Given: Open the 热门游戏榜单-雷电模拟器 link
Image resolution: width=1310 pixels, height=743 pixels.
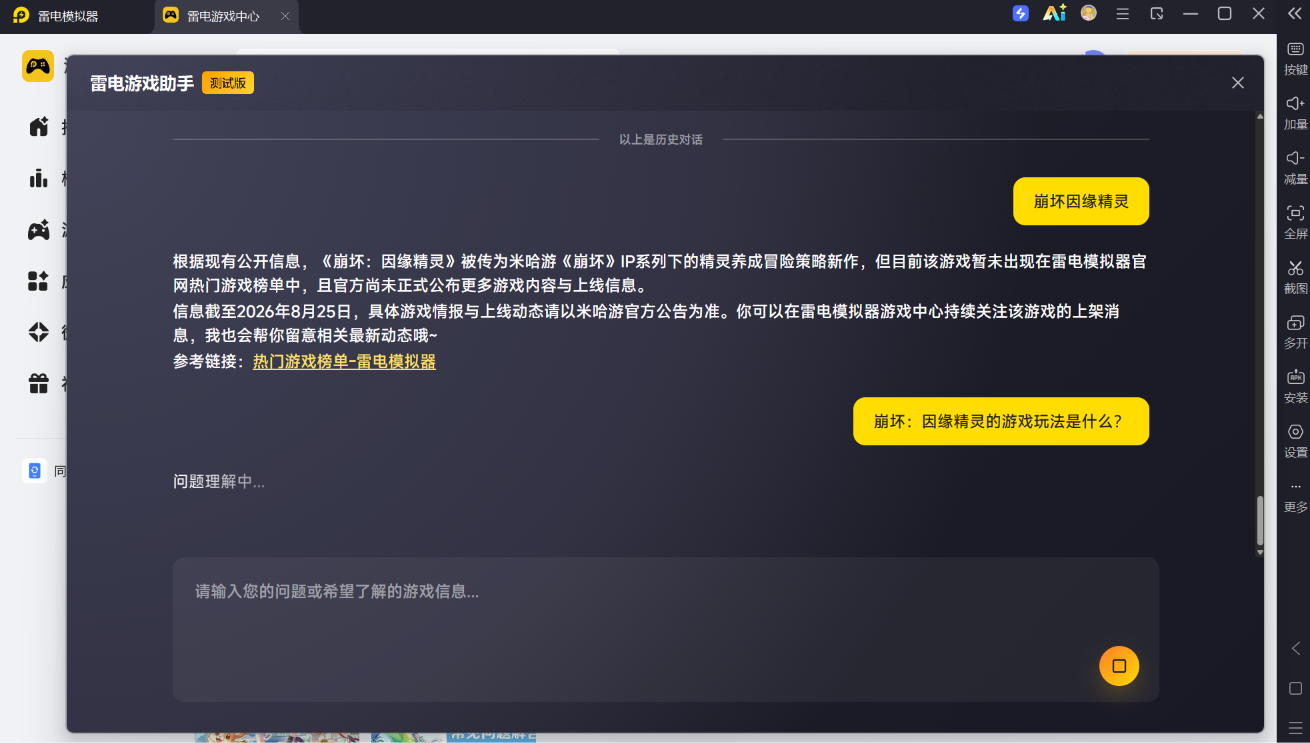Looking at the screenshot, I should 344,362.
